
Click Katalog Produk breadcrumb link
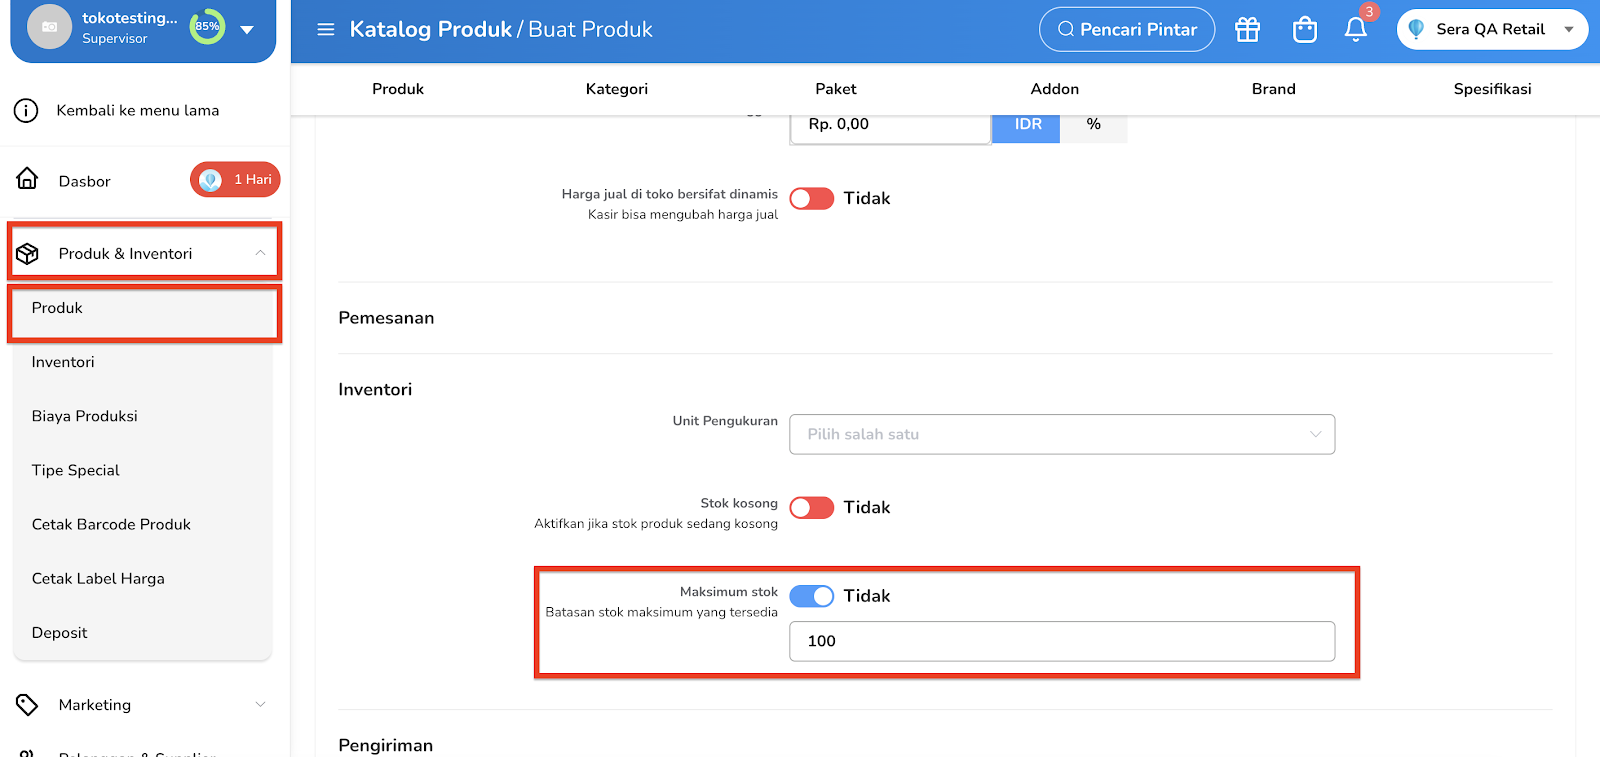point(430,29)
